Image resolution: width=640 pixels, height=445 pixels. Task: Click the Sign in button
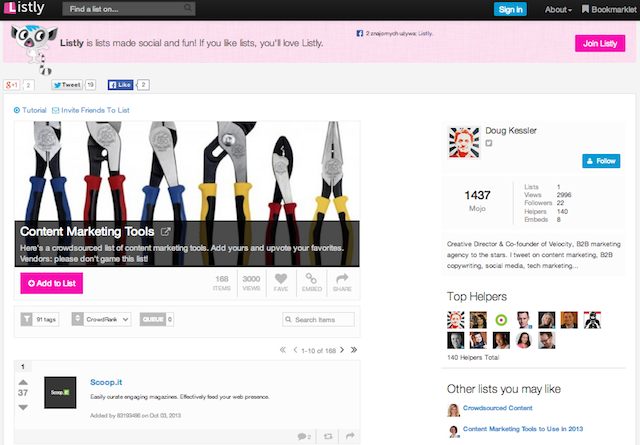coord(510,9)
